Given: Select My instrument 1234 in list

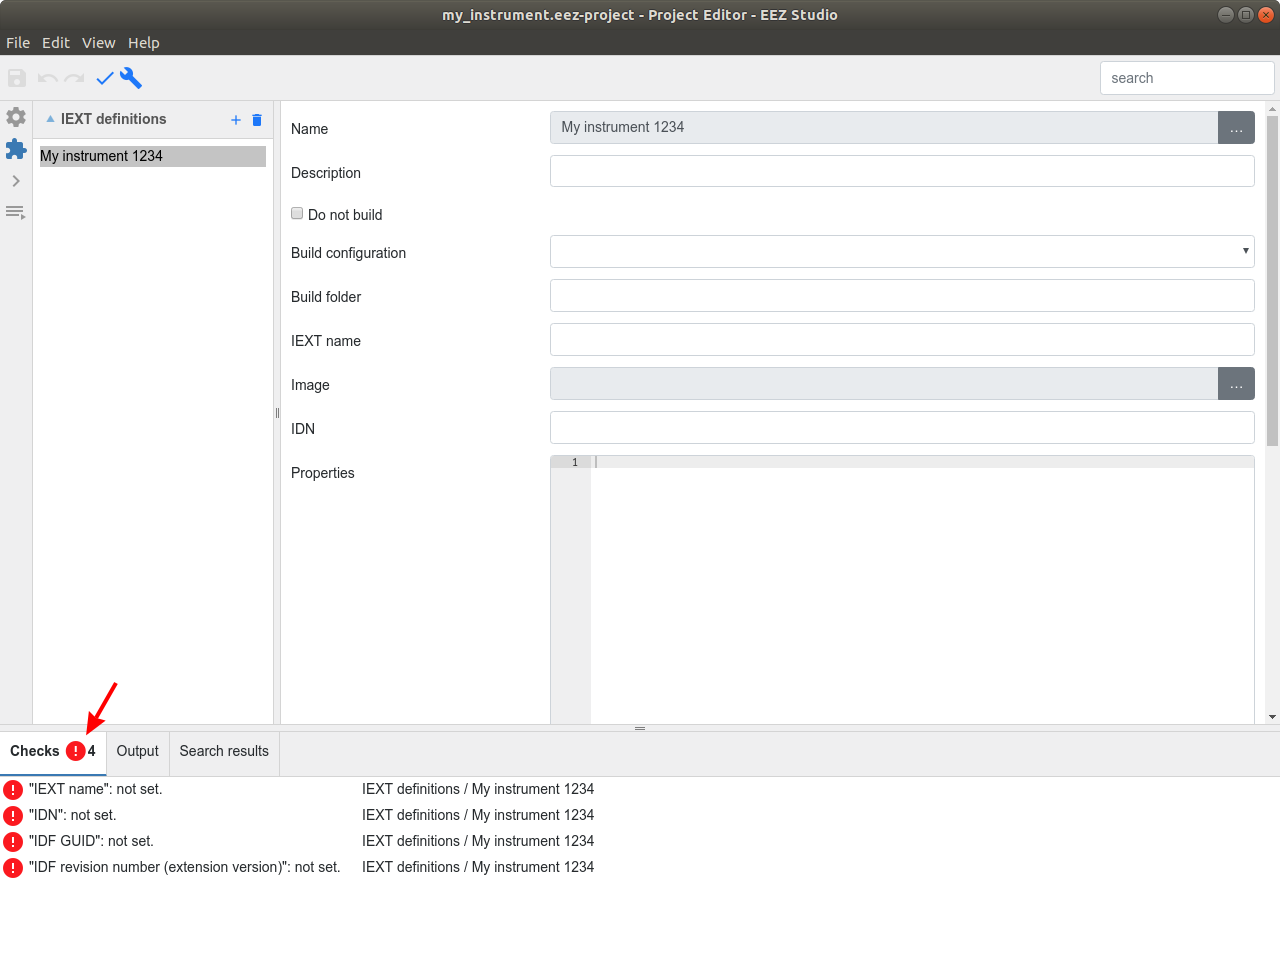Looking at the screenshot, I should pos(153,156).
